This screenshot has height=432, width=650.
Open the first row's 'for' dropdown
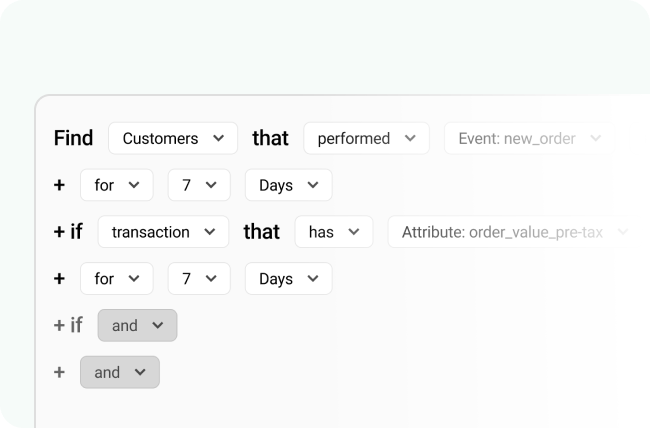click(116, 185)
